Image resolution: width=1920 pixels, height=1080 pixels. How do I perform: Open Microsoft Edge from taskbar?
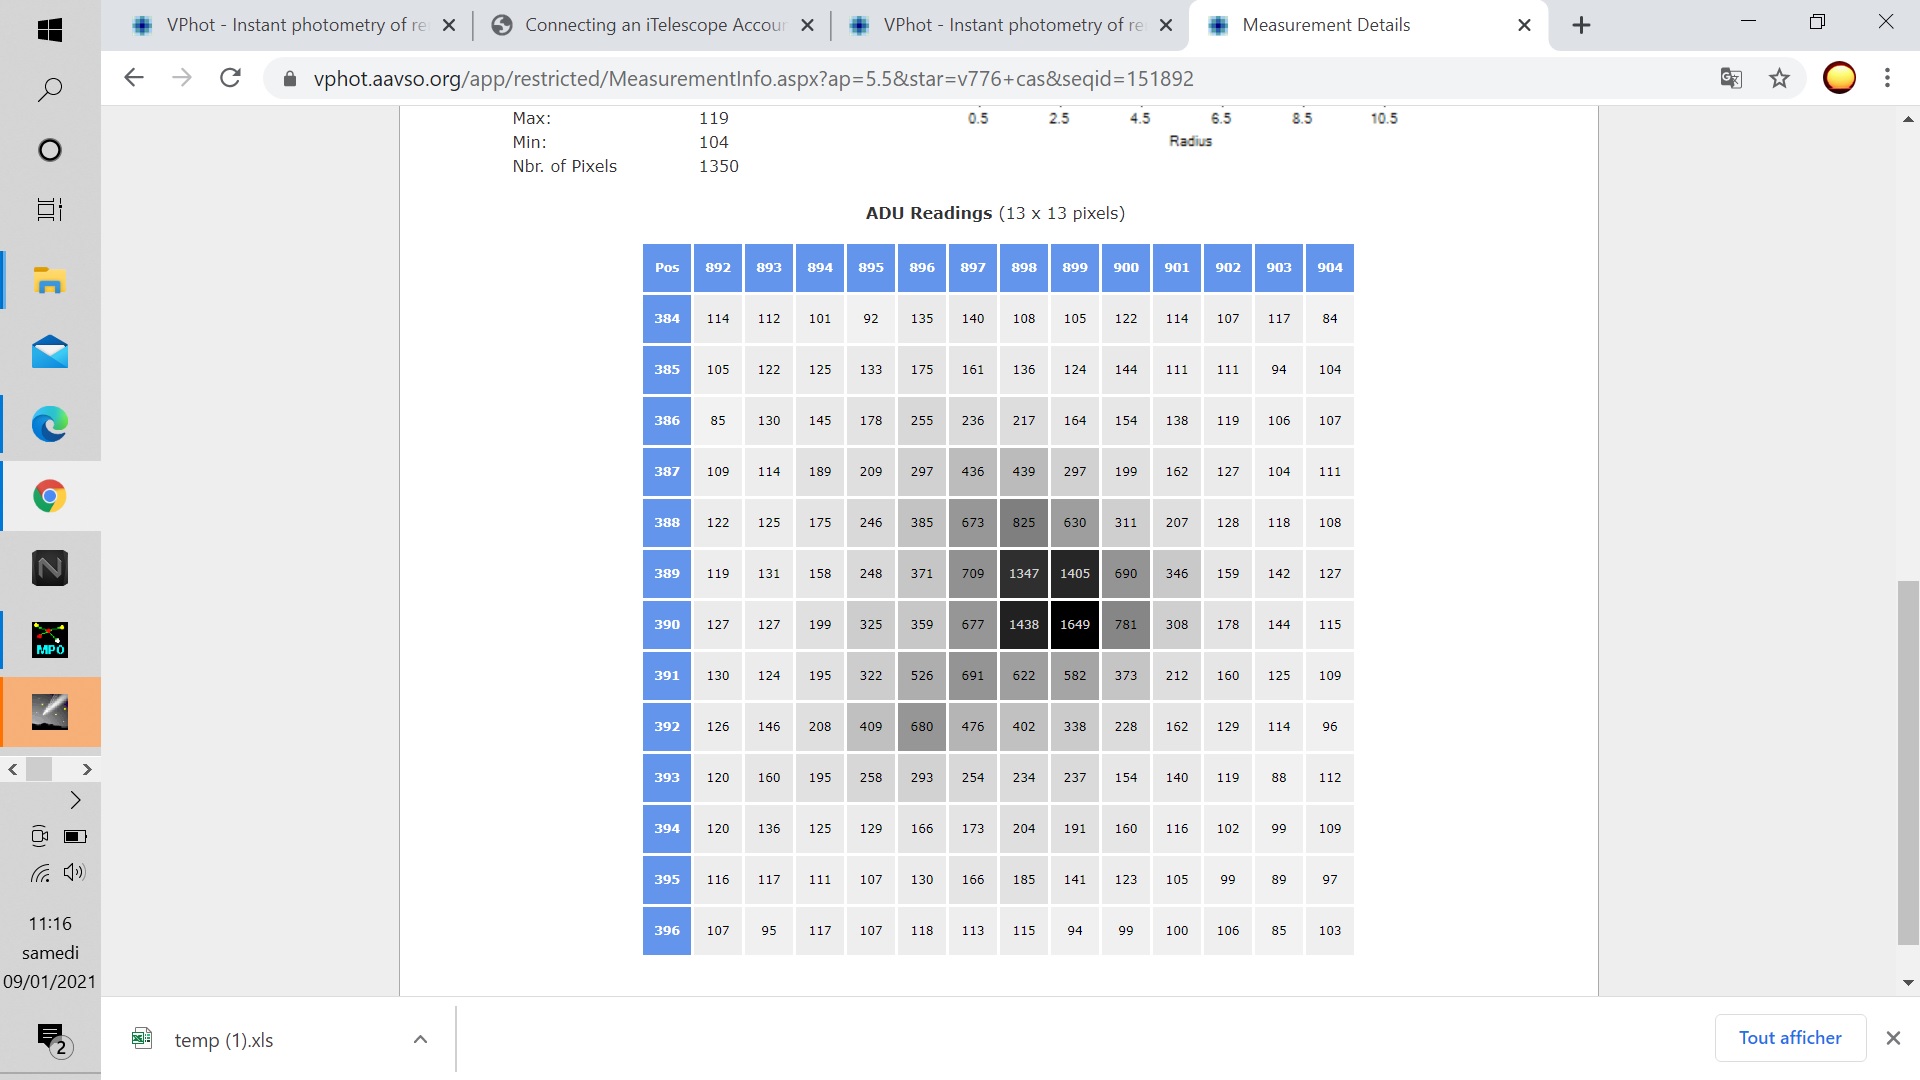click(x=49, y=424)
